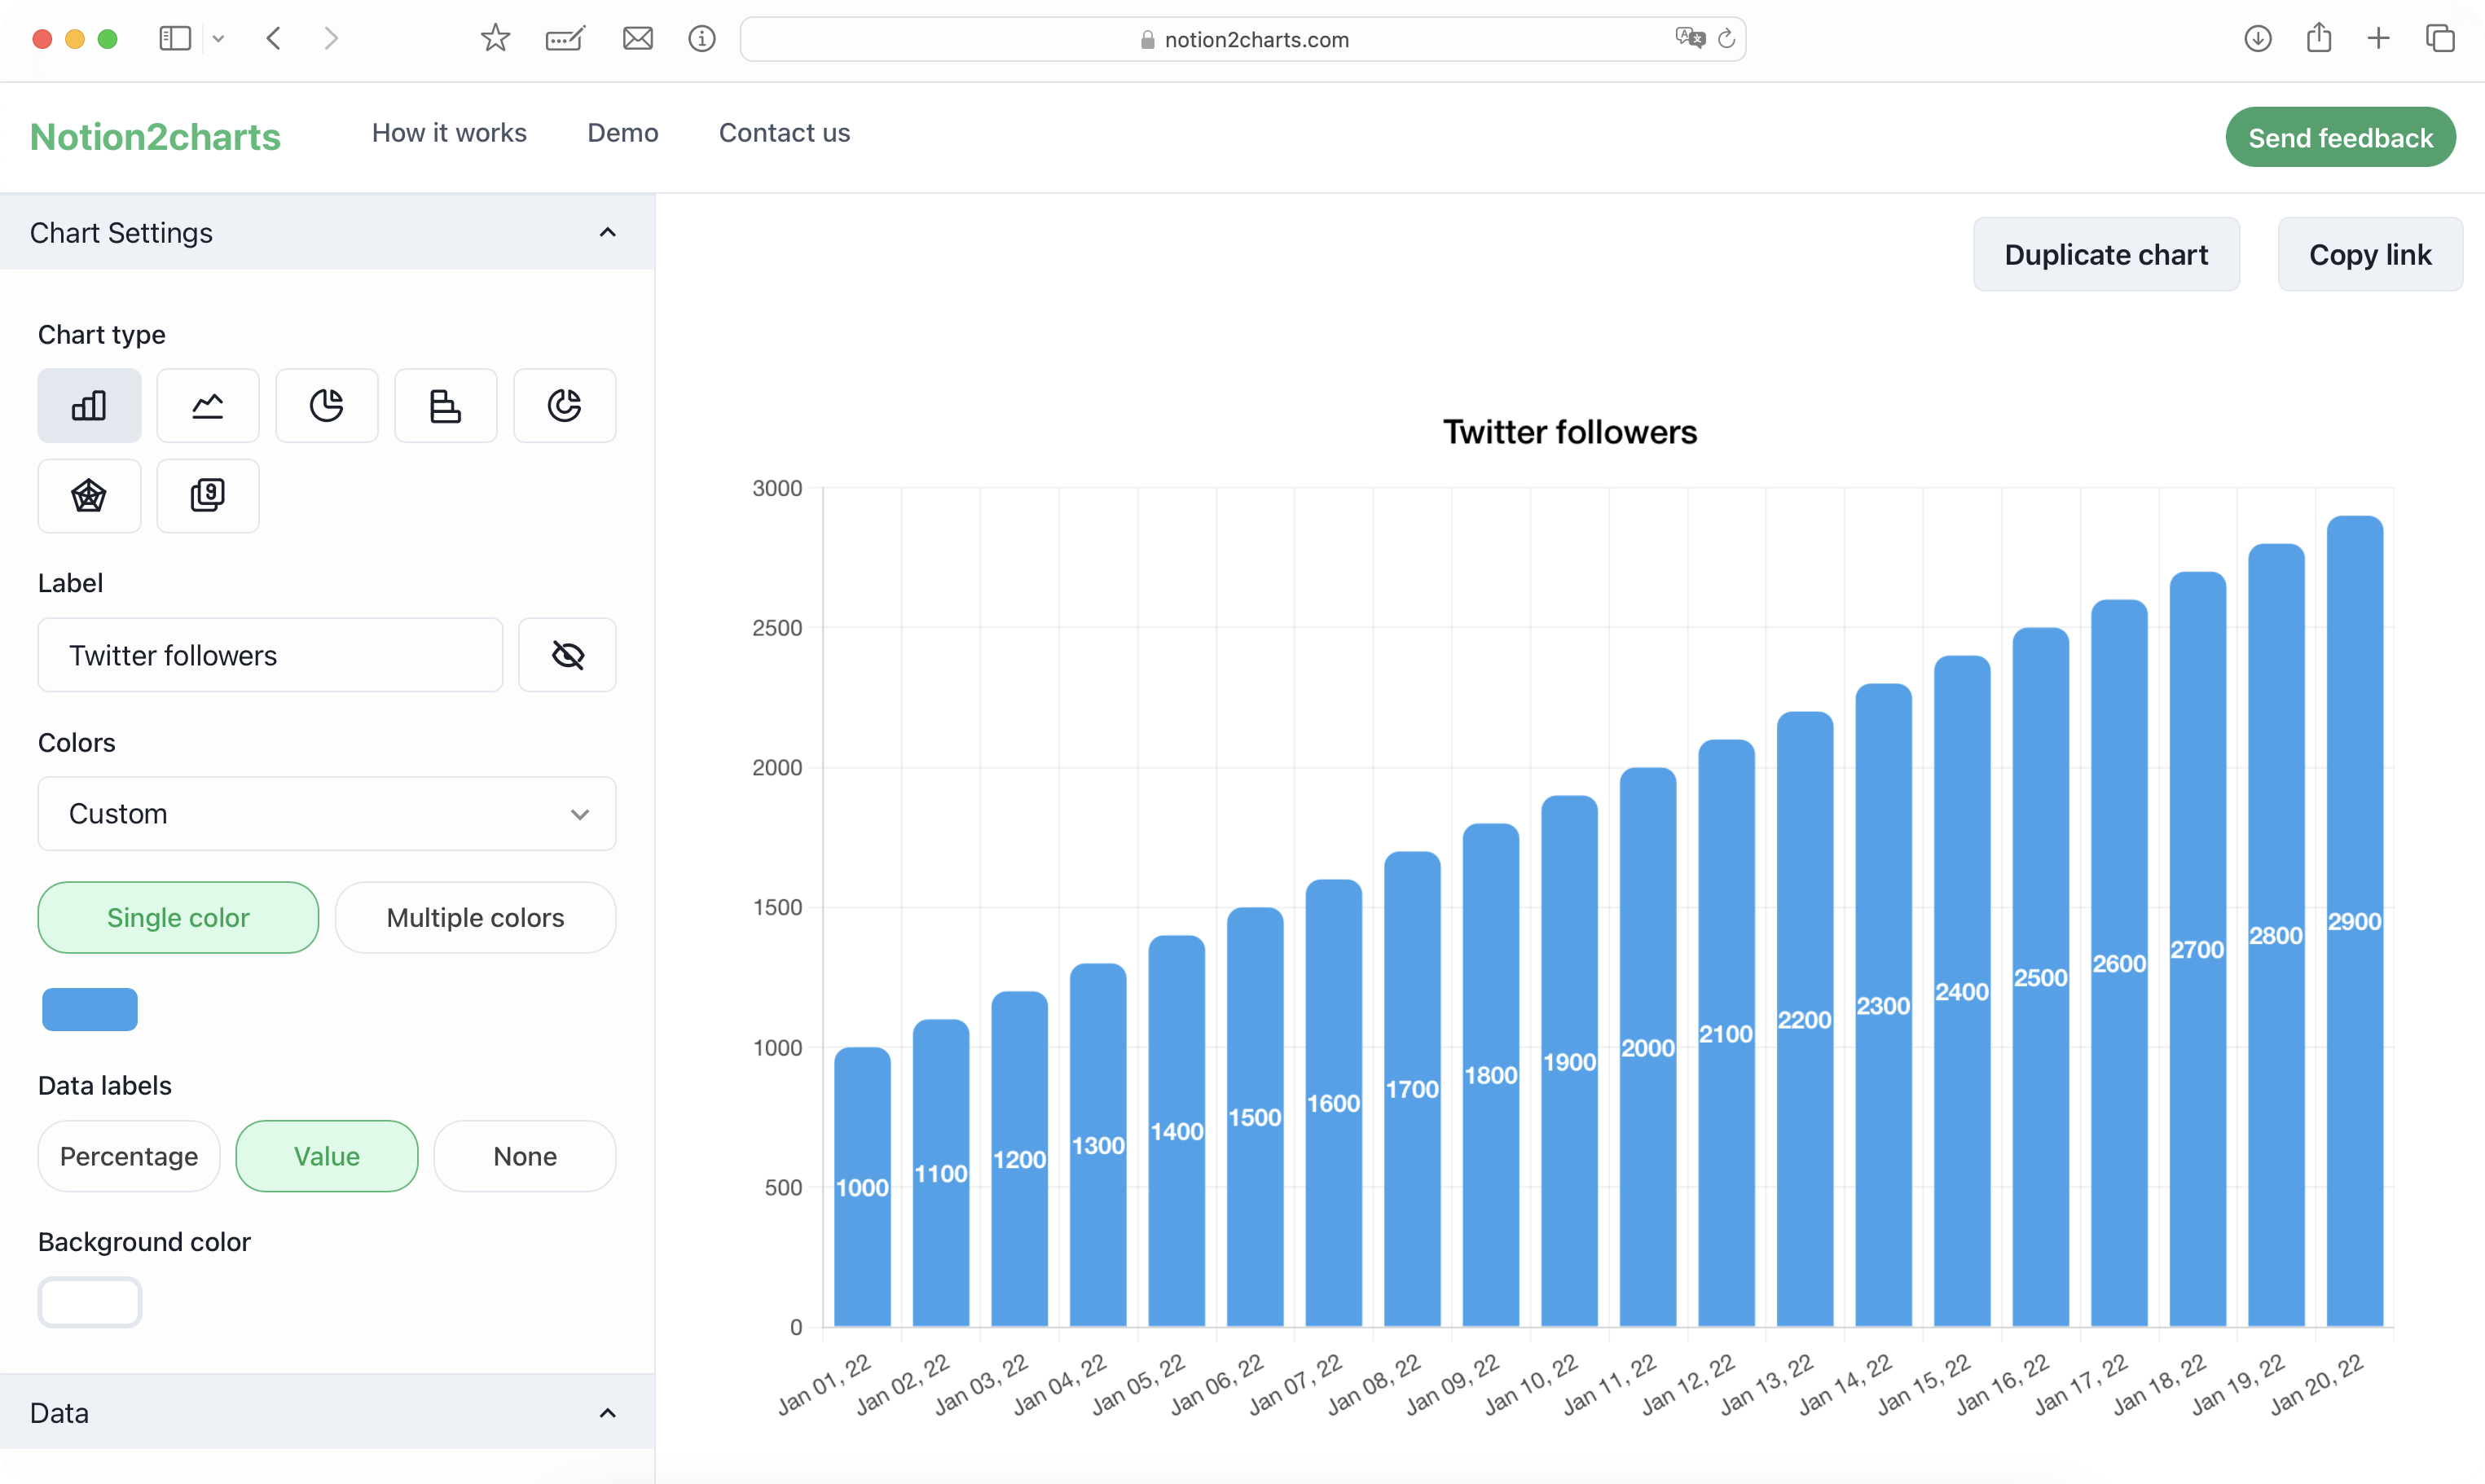Click the Duplicate chart button
The image size is (2485, 1484).
coord(2106,254)
